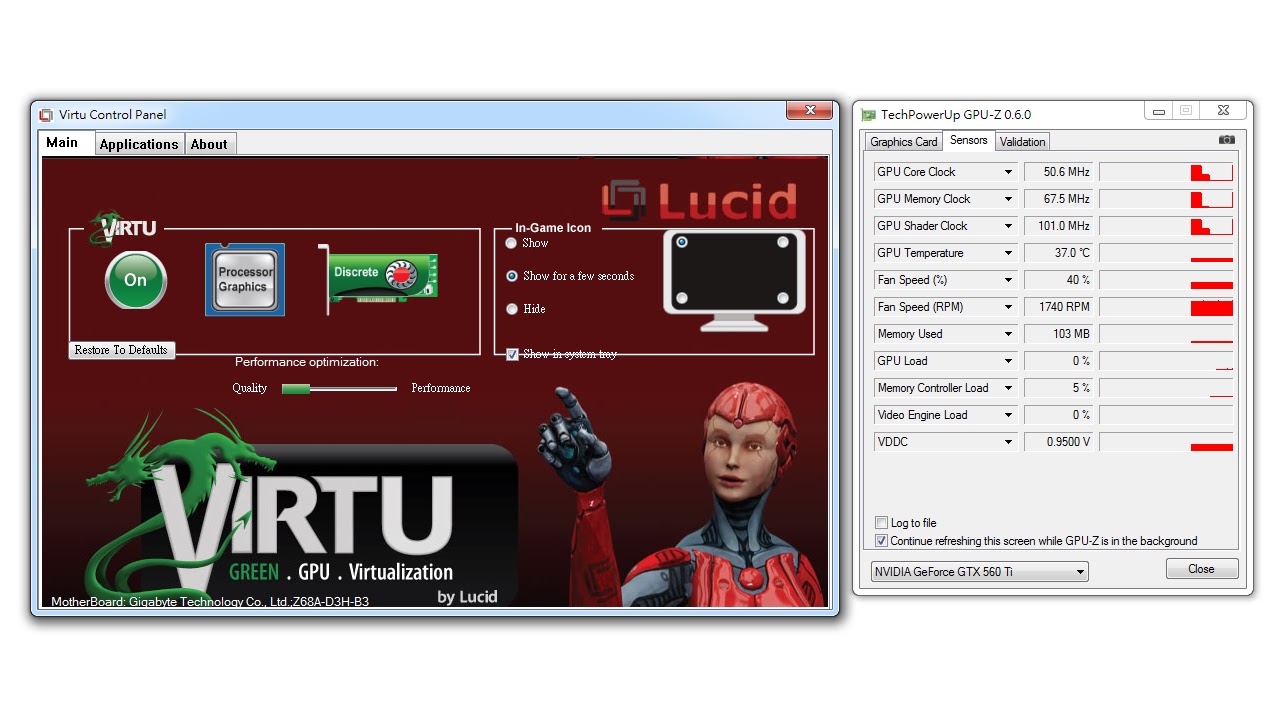1280x720 pixels.
Task: Toggle Show in system tray checkbox
Action: (513, 354)
